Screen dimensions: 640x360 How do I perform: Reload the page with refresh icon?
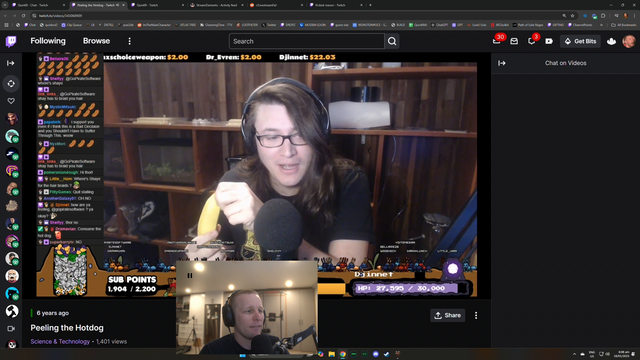click(x=23, y=16)
